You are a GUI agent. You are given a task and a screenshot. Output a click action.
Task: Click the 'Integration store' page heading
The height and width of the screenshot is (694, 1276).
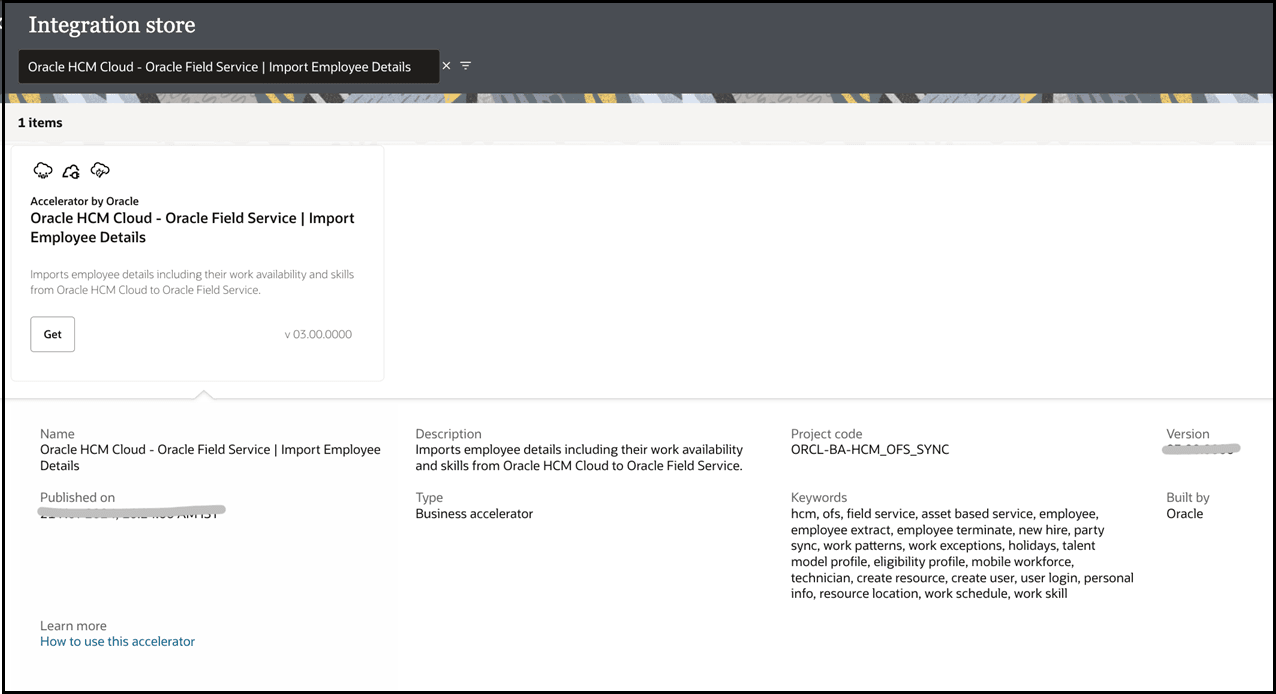112,25
